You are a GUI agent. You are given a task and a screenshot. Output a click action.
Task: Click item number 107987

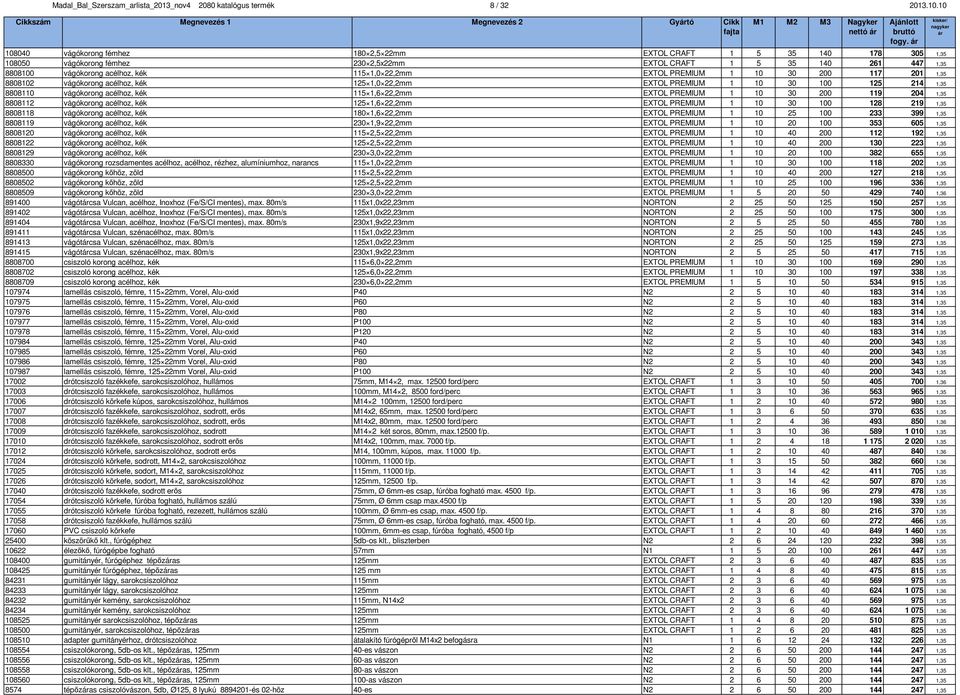(x=17, y=372)
